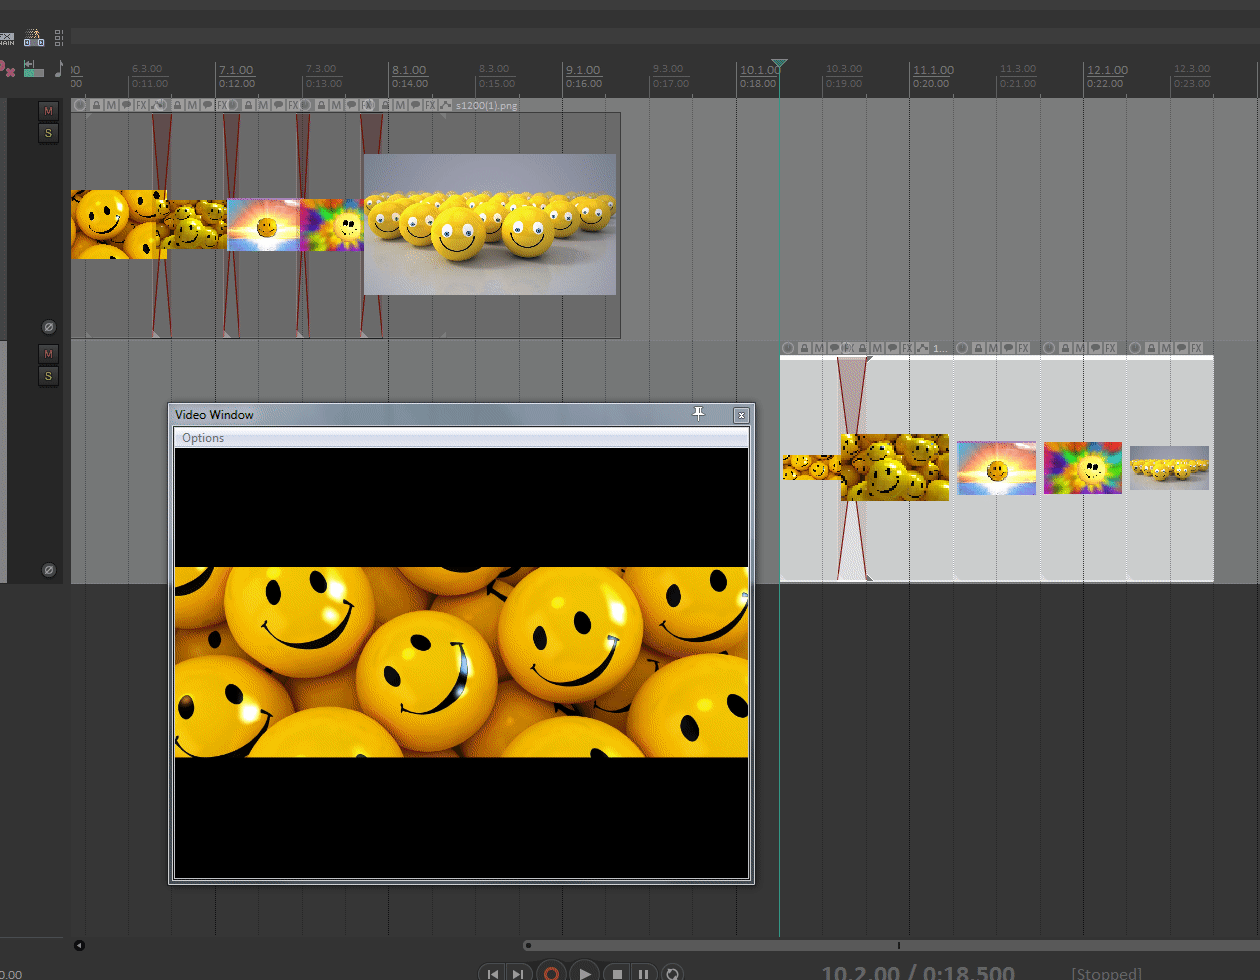
Task: Mute the first track with its M button
Action: (x=48, y=110)
